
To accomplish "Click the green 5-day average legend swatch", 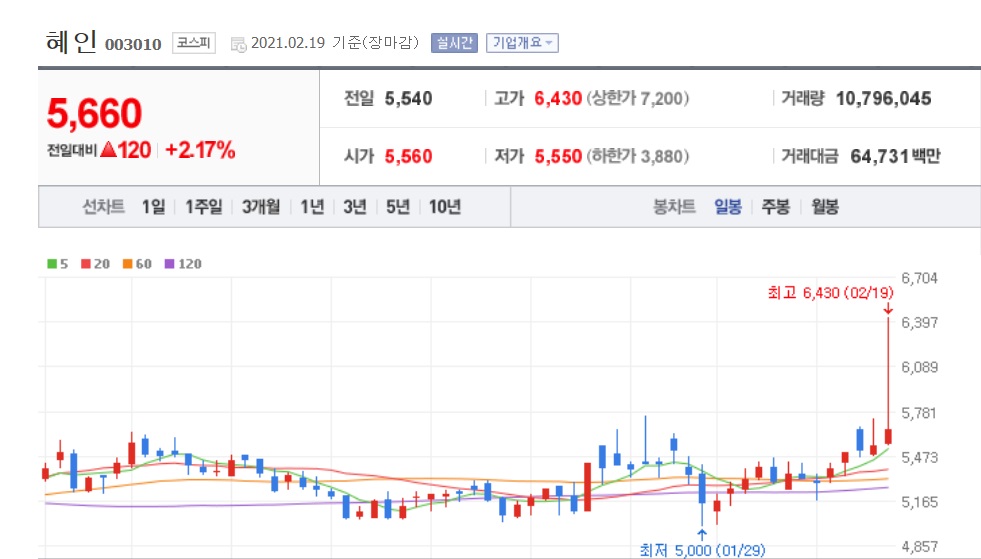I will 52,264.
